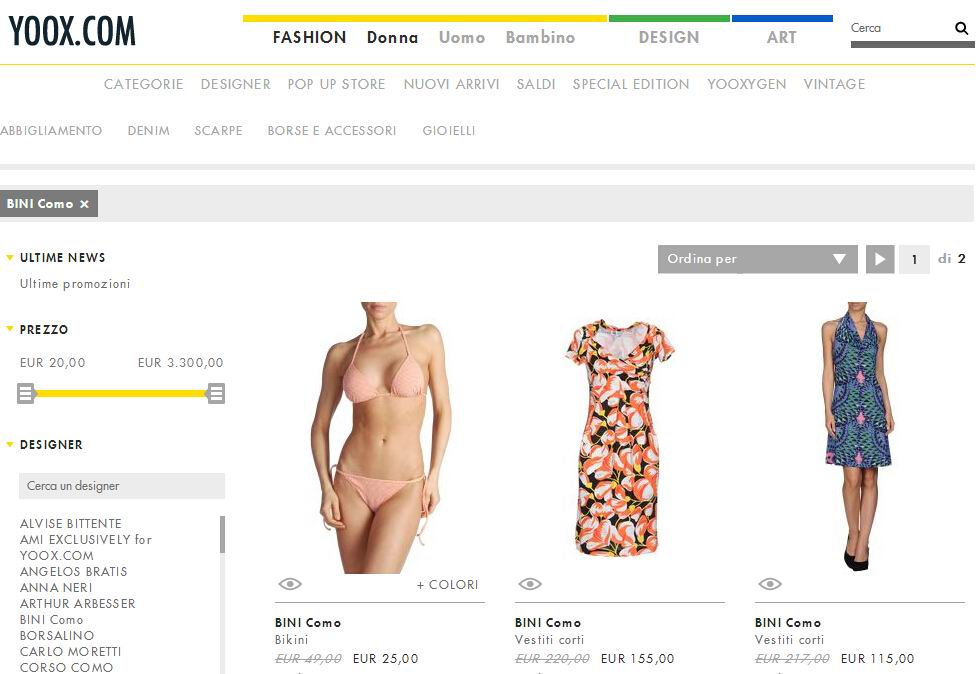Collapse the PREZZO filter section

(9, 329)
